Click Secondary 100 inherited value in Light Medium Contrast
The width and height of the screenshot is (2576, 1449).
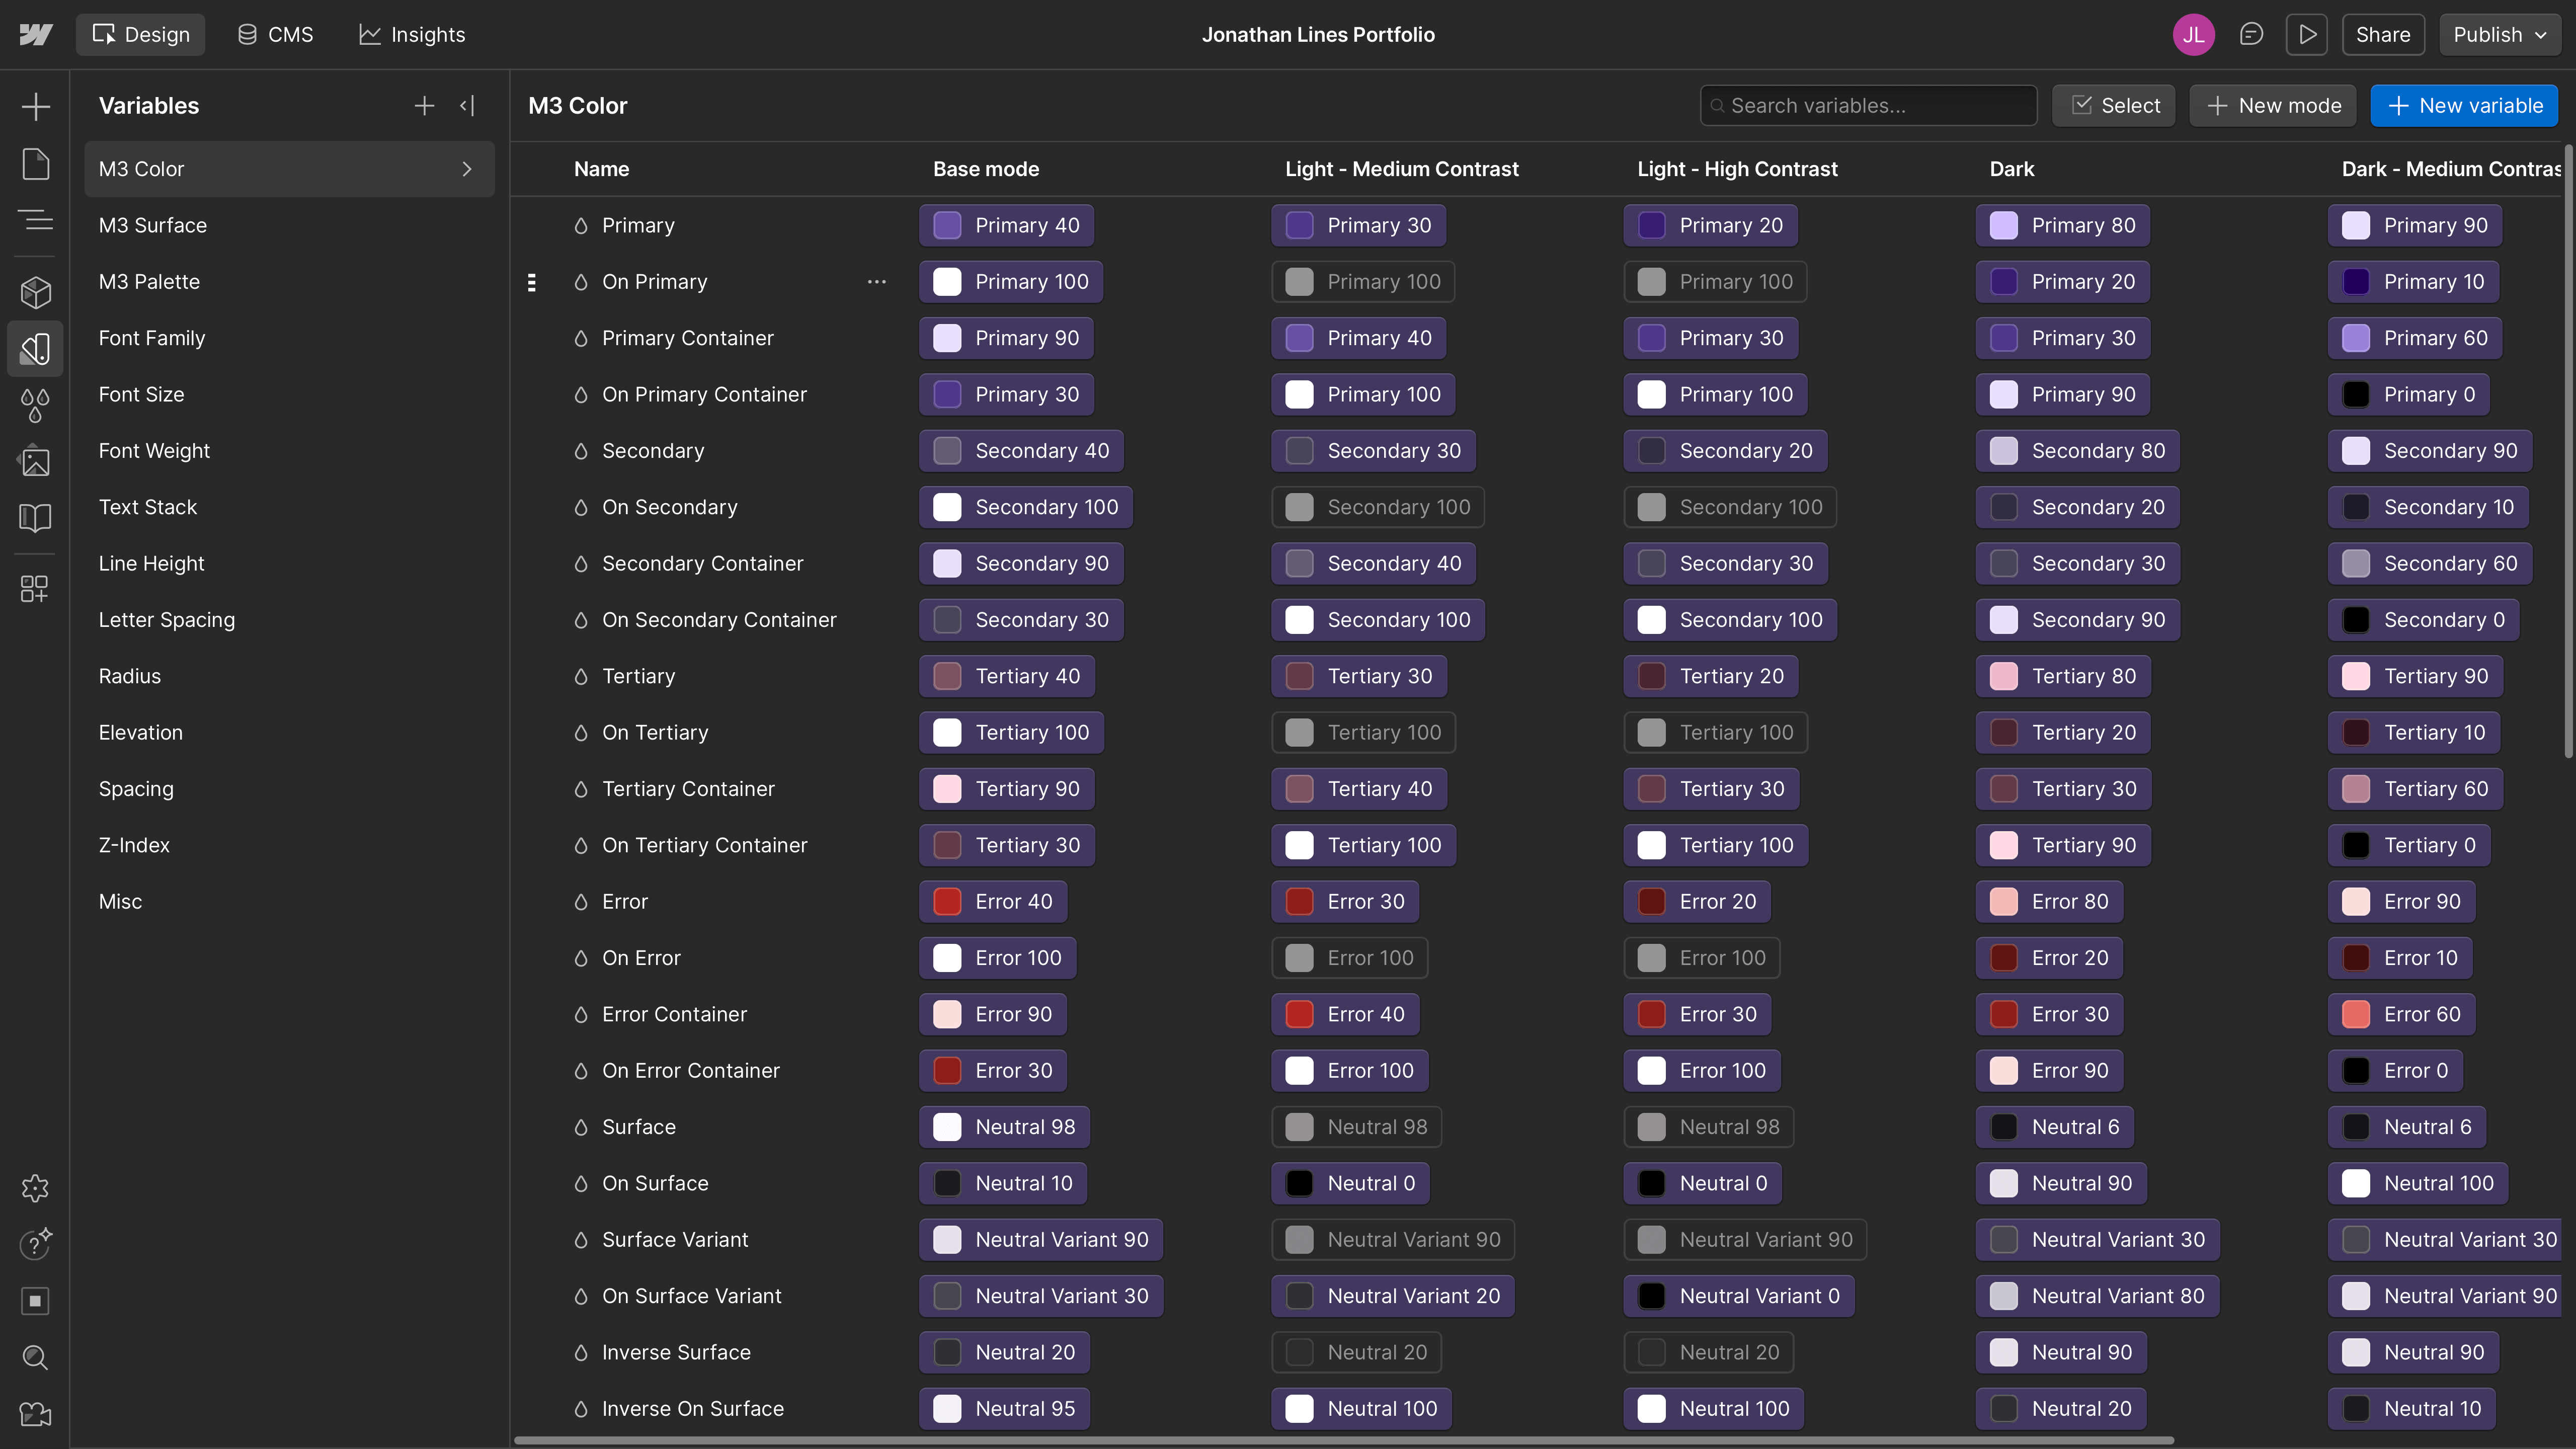click(x=1378, y=507)
